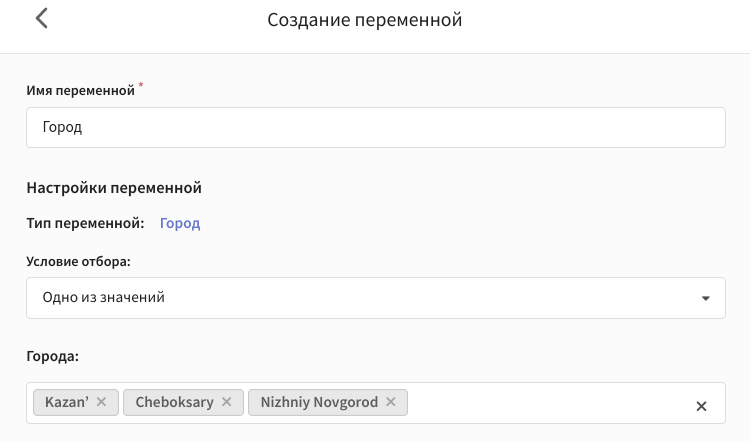Click the Имя переменной field label
This screenshot has height=441, width=750.
click(80, 90)
